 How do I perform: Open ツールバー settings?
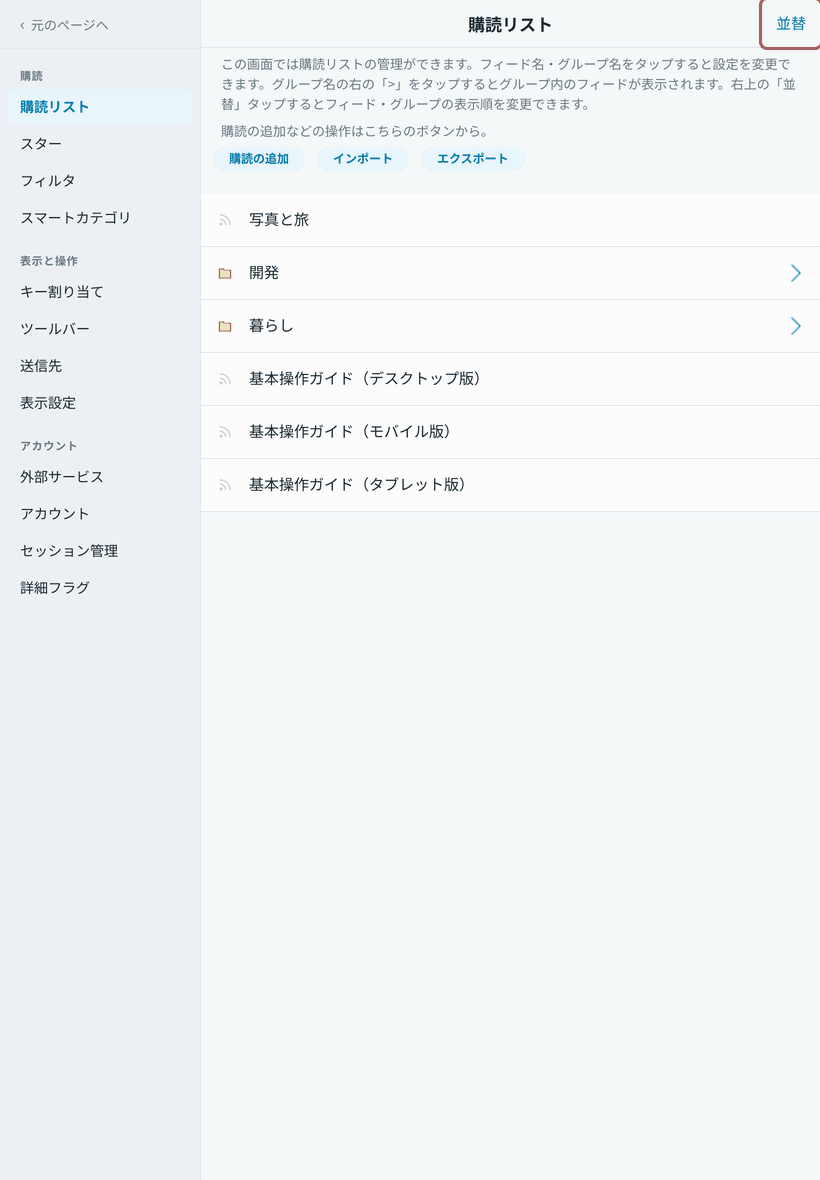[100, 329]
